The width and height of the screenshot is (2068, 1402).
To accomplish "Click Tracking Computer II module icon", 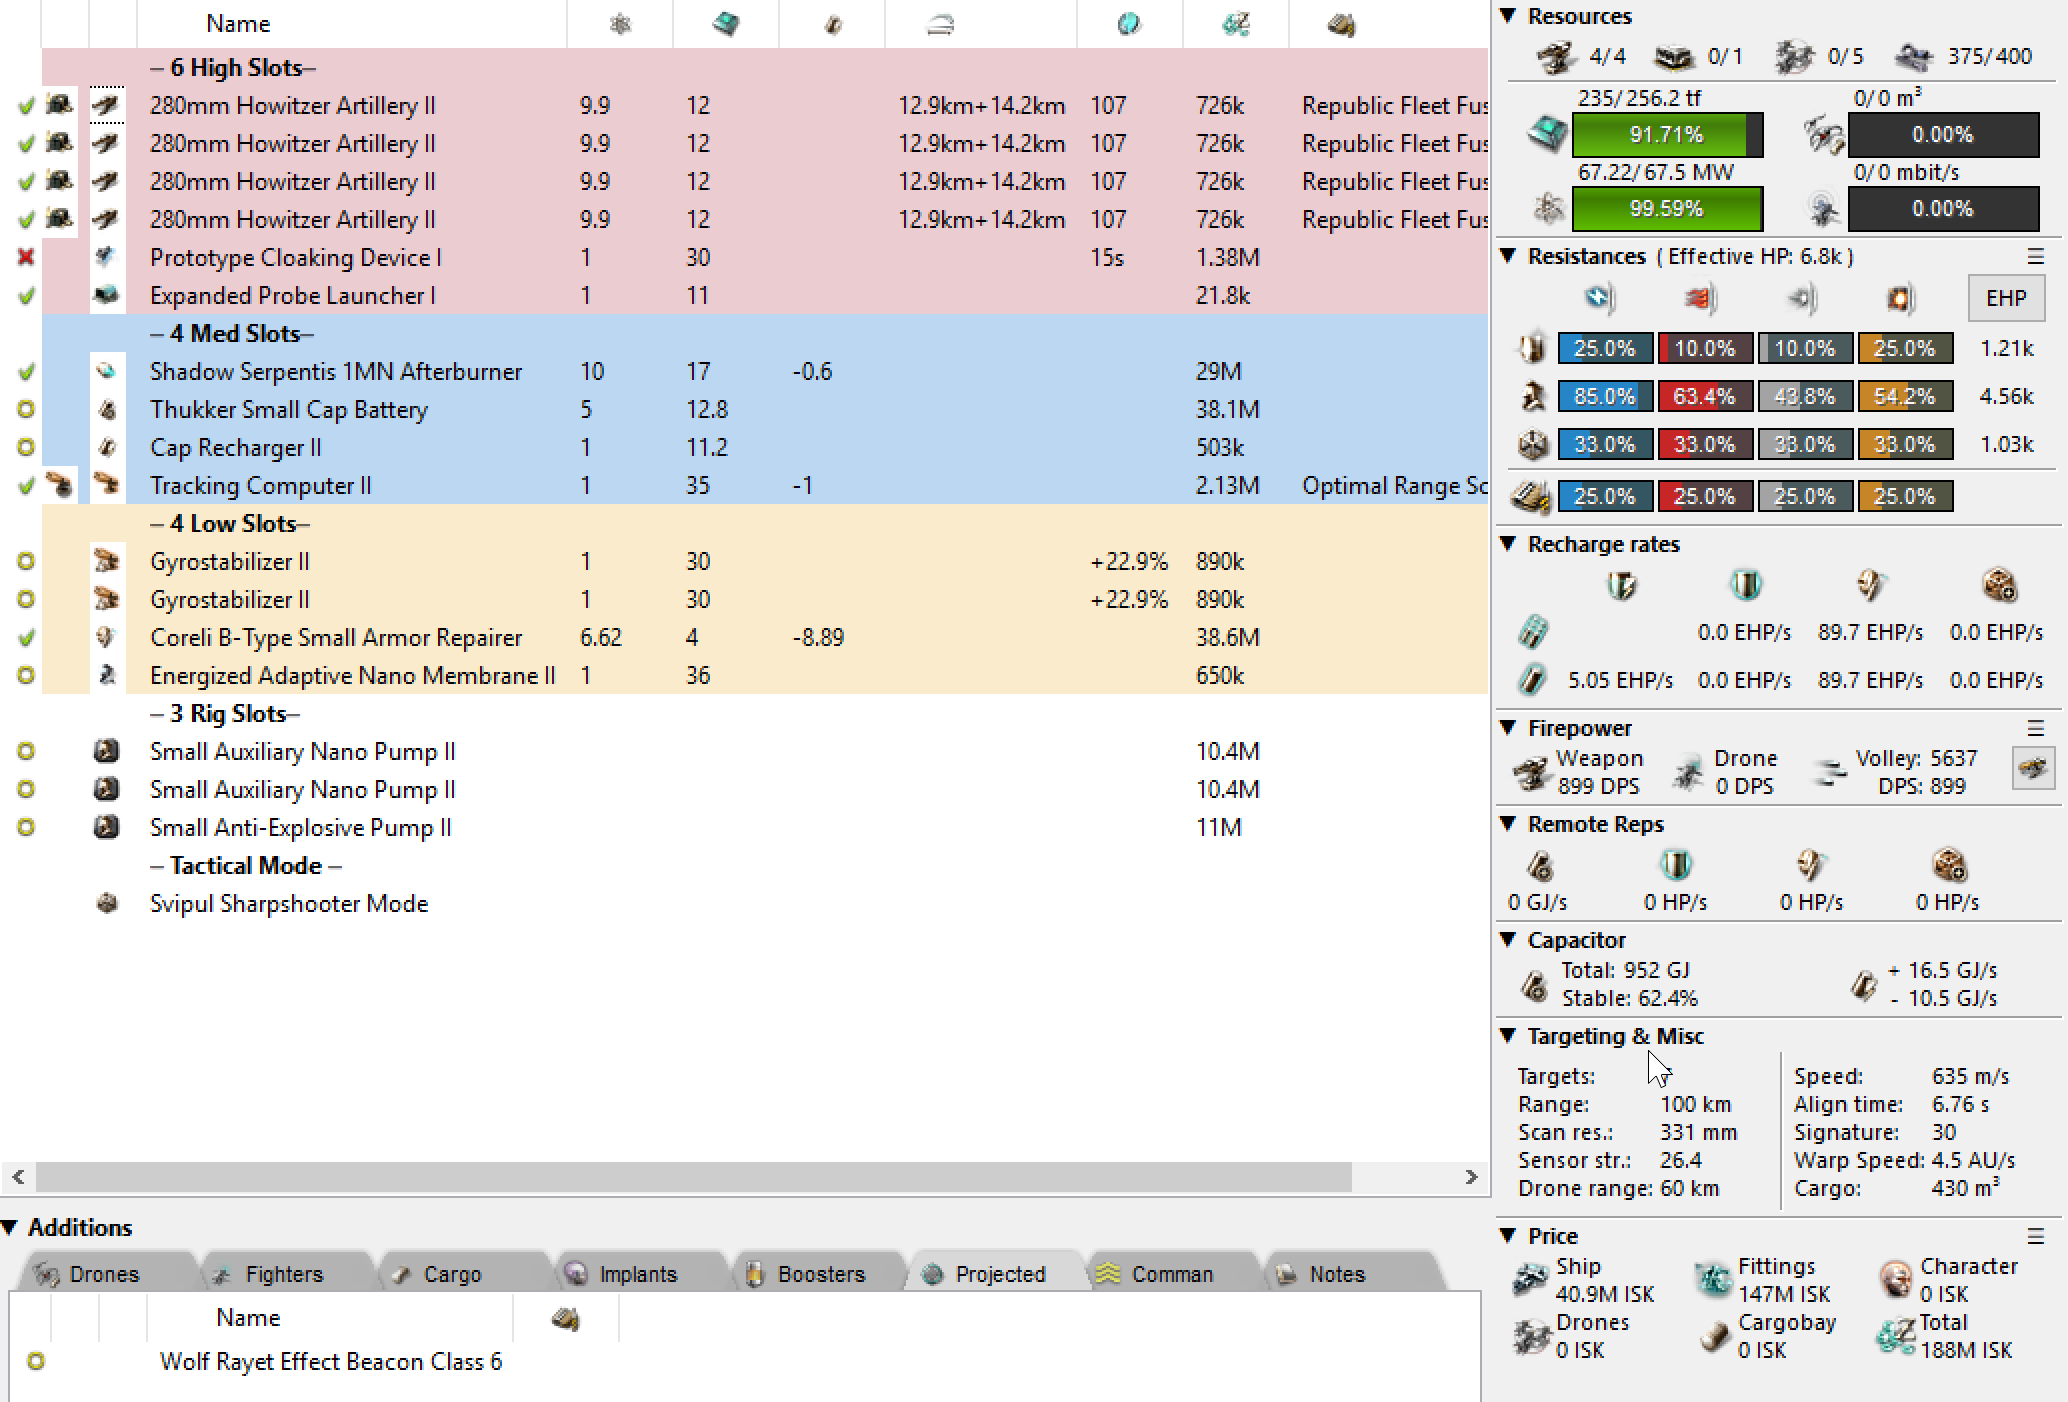I will (106, 485).
